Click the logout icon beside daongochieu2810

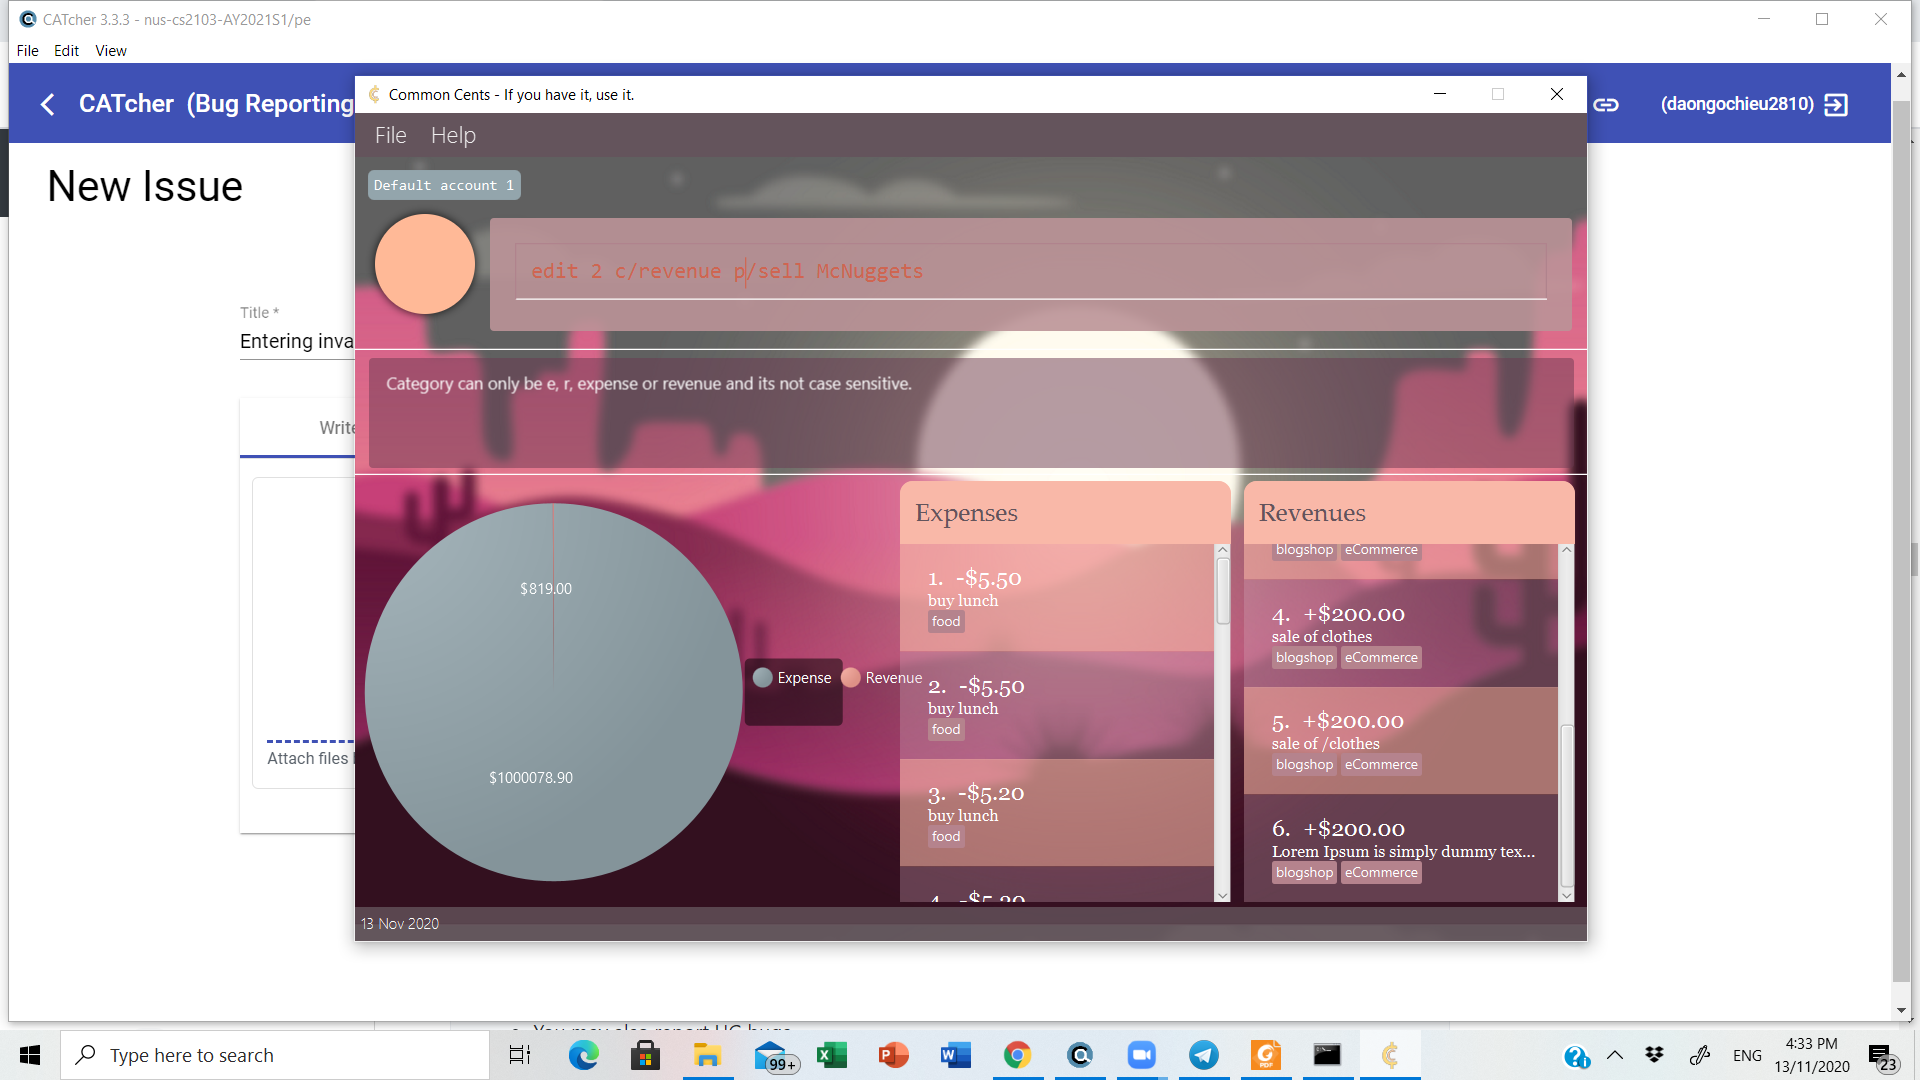pyautogui.click(x=1836, y=104)
